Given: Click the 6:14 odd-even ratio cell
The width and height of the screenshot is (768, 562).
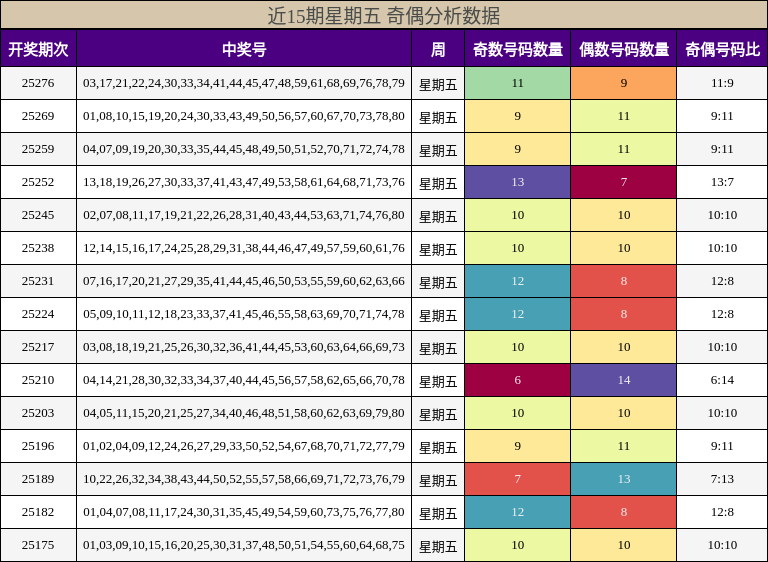Looking at the screenshot, I should pos(722,380).
